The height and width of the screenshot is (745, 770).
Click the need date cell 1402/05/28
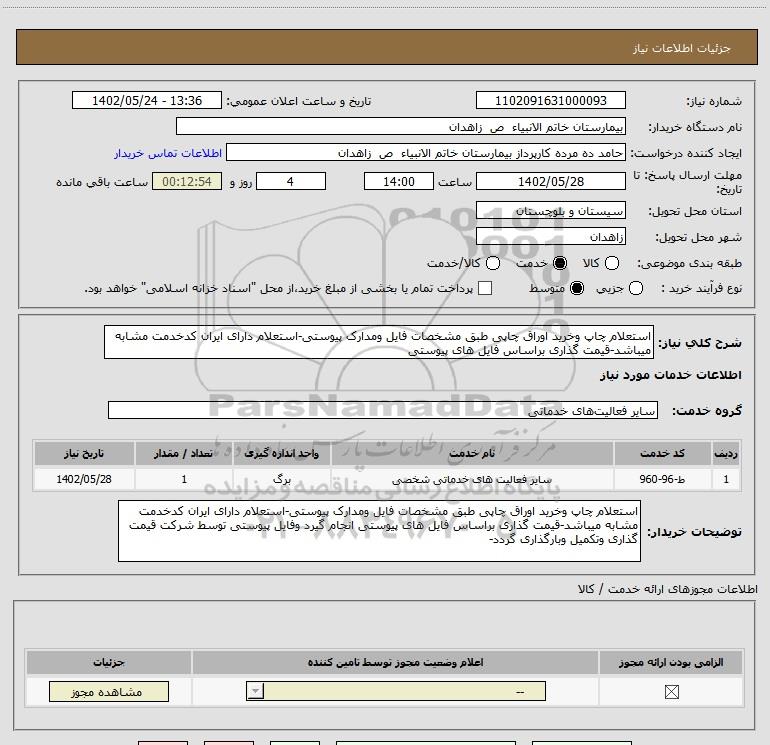84,479
